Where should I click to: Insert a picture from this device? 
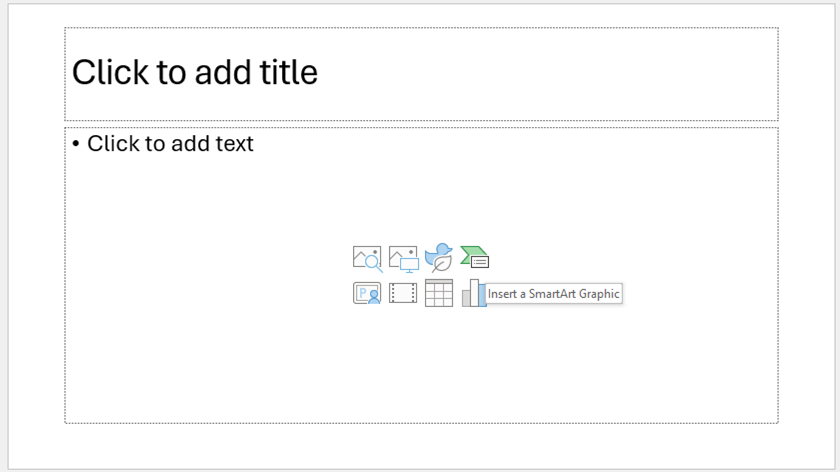[403, 258]
